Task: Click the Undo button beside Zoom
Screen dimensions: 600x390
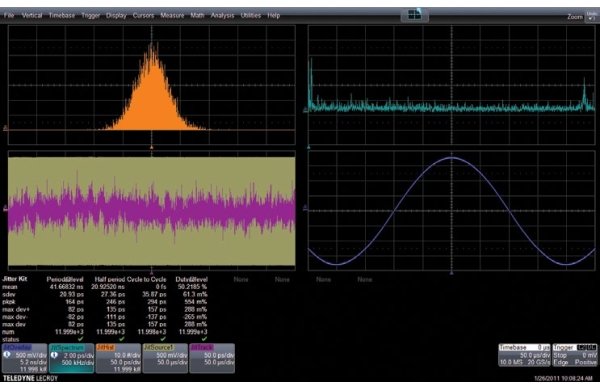Action: click(x=591, y=16)
